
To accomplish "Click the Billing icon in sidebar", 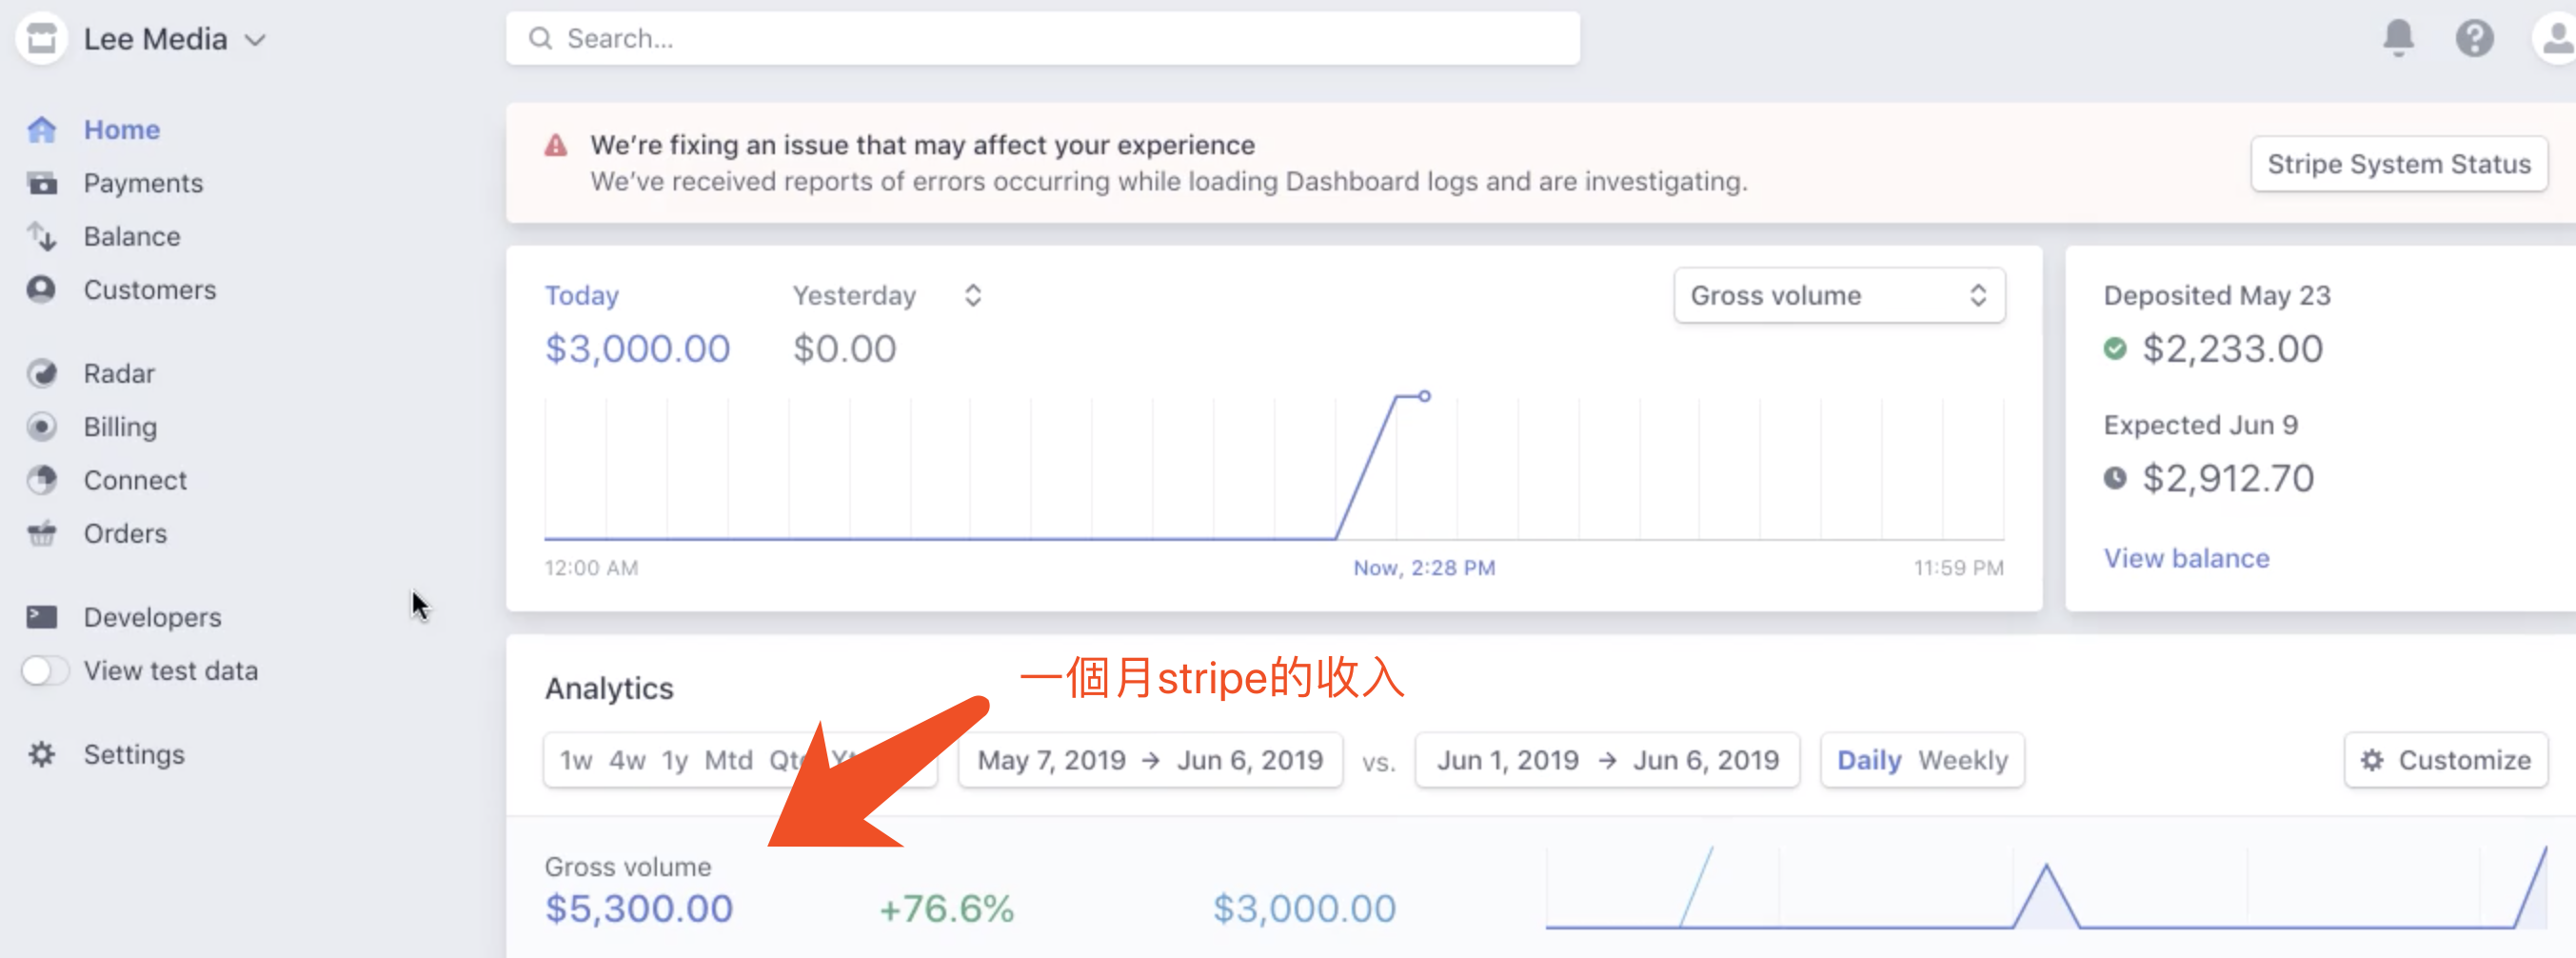I will pyautogui.click(x=42, y=427).
